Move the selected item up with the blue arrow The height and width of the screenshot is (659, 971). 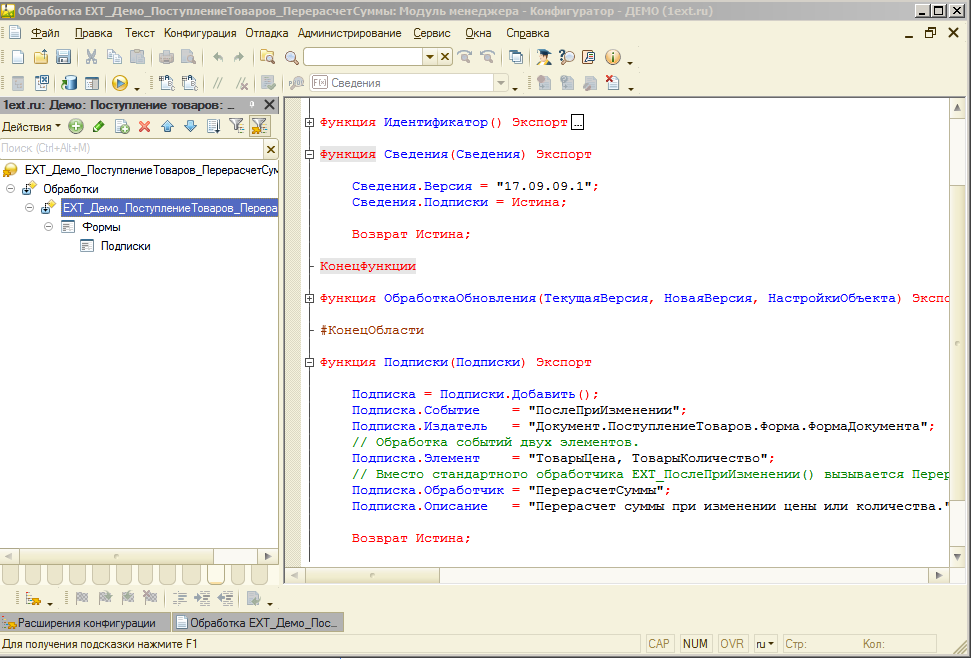[167, 127]
